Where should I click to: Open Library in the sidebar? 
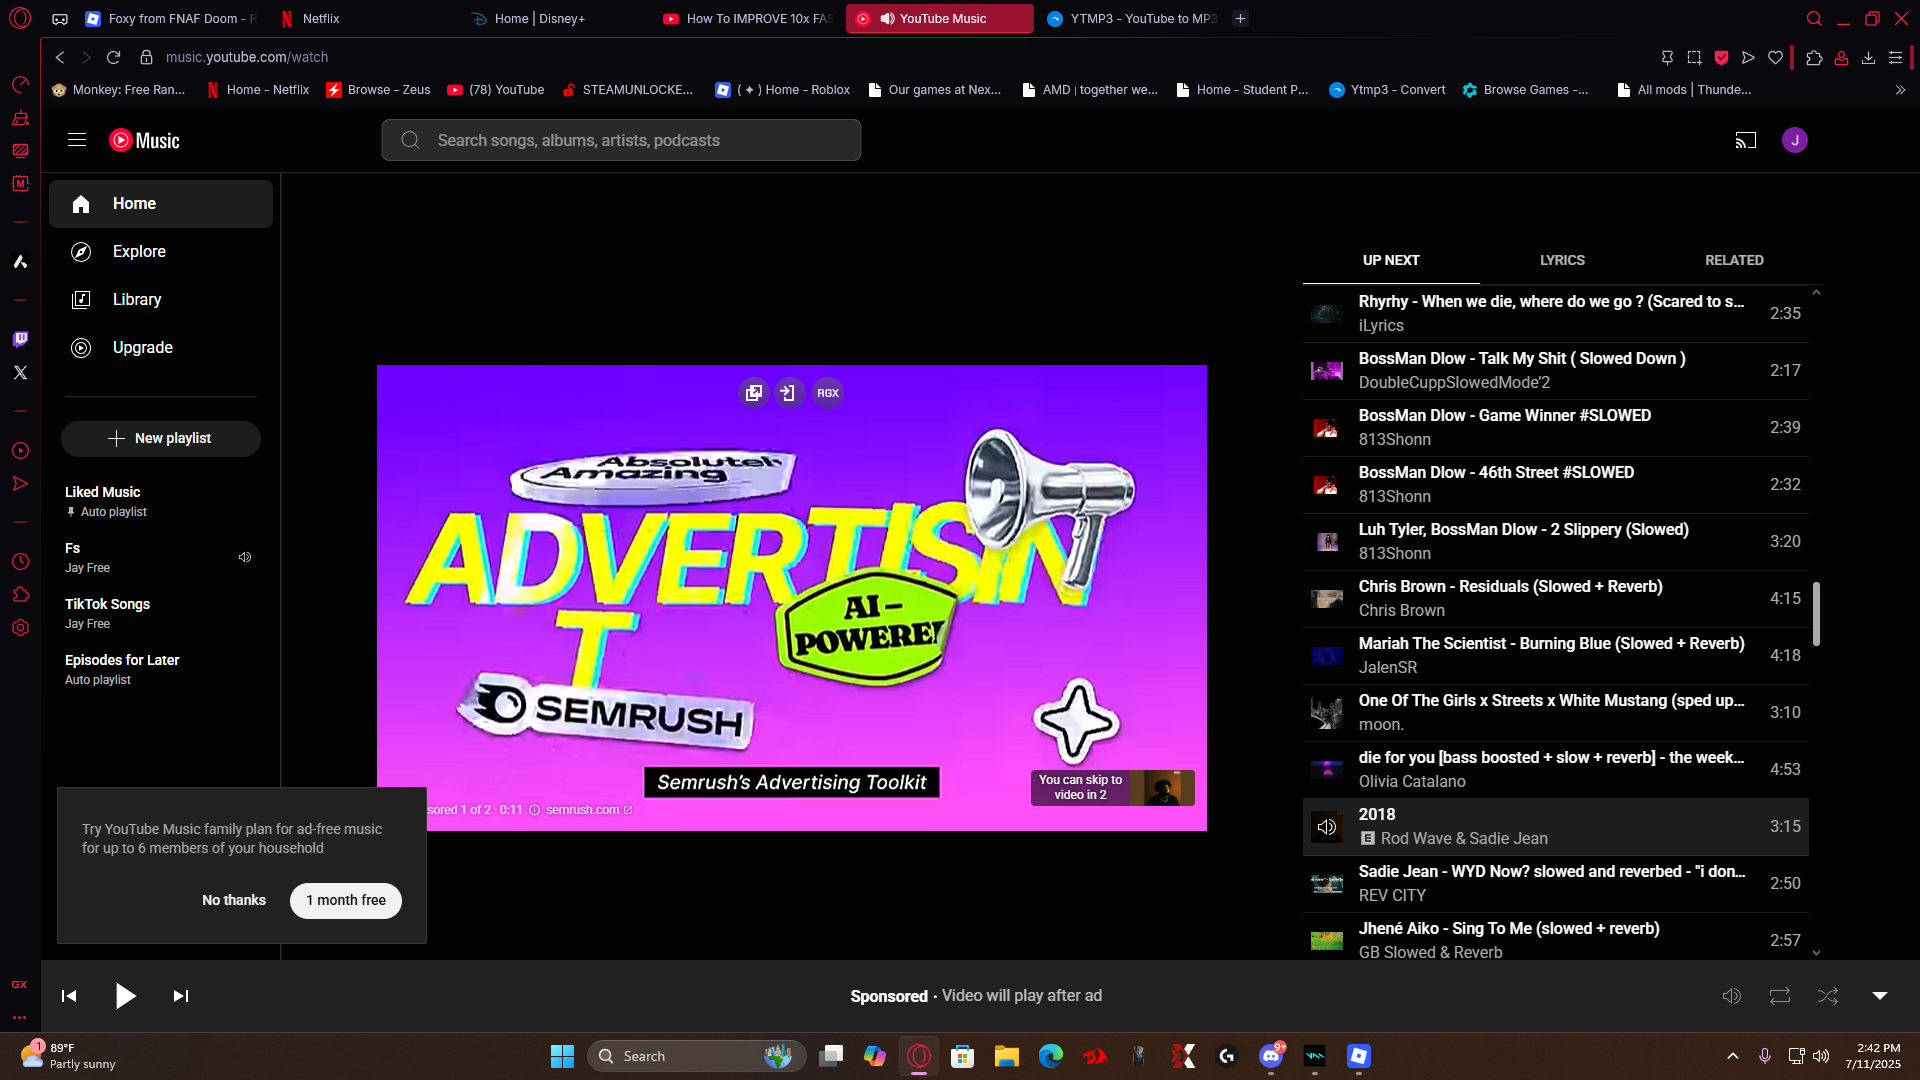tap(161, 300)
